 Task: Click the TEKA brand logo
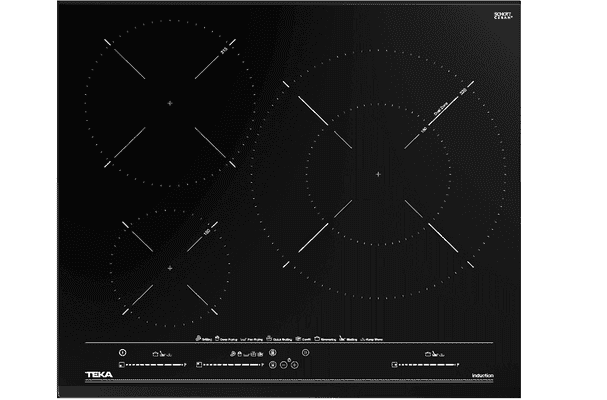(x=99, y=374)
